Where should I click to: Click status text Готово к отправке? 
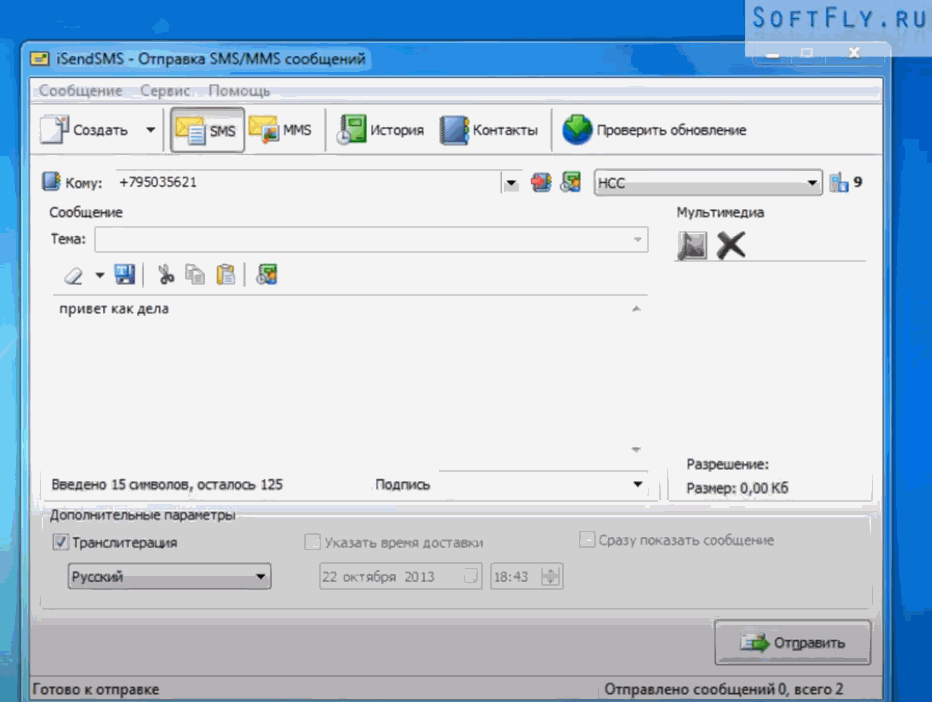point(96,690)
